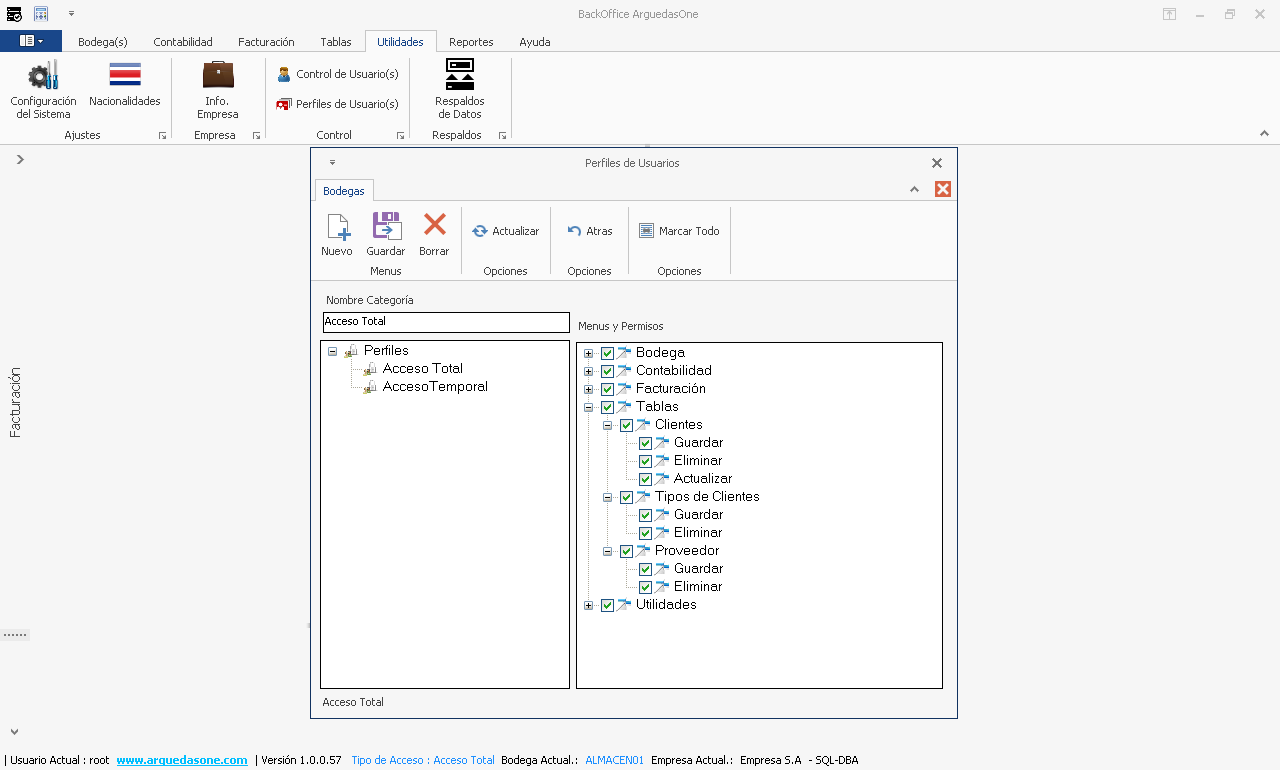
Task: Click top-left app icon in title bar
Action: coord(14,13)
